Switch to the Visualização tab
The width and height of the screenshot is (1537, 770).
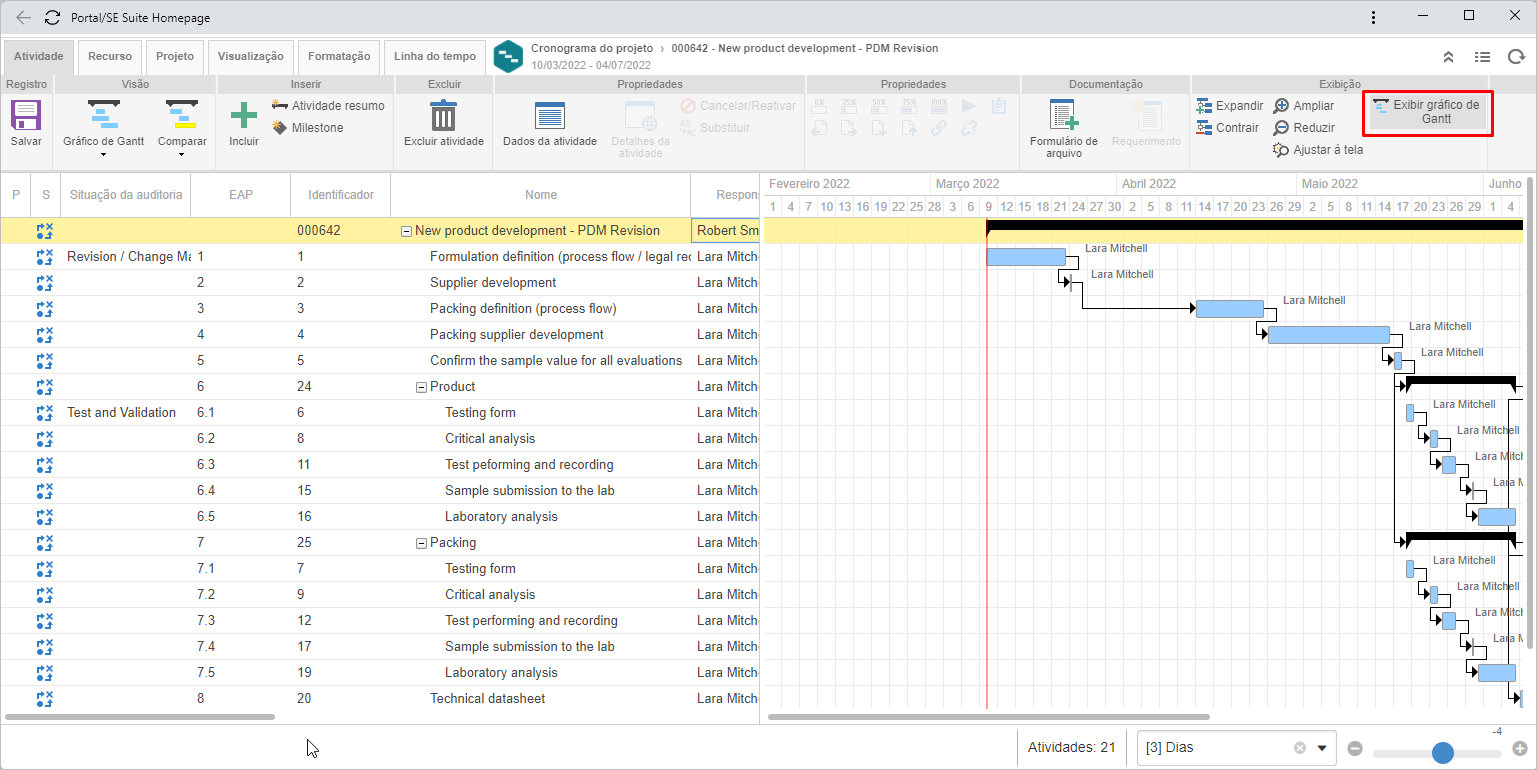(x=251, y=57)
